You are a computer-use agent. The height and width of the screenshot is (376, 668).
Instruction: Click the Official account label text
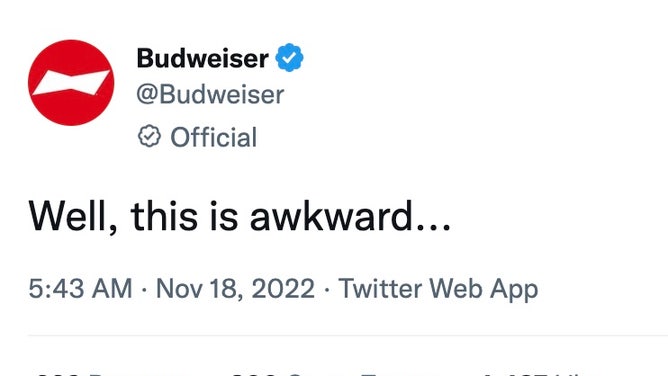[x=213, y=137]
